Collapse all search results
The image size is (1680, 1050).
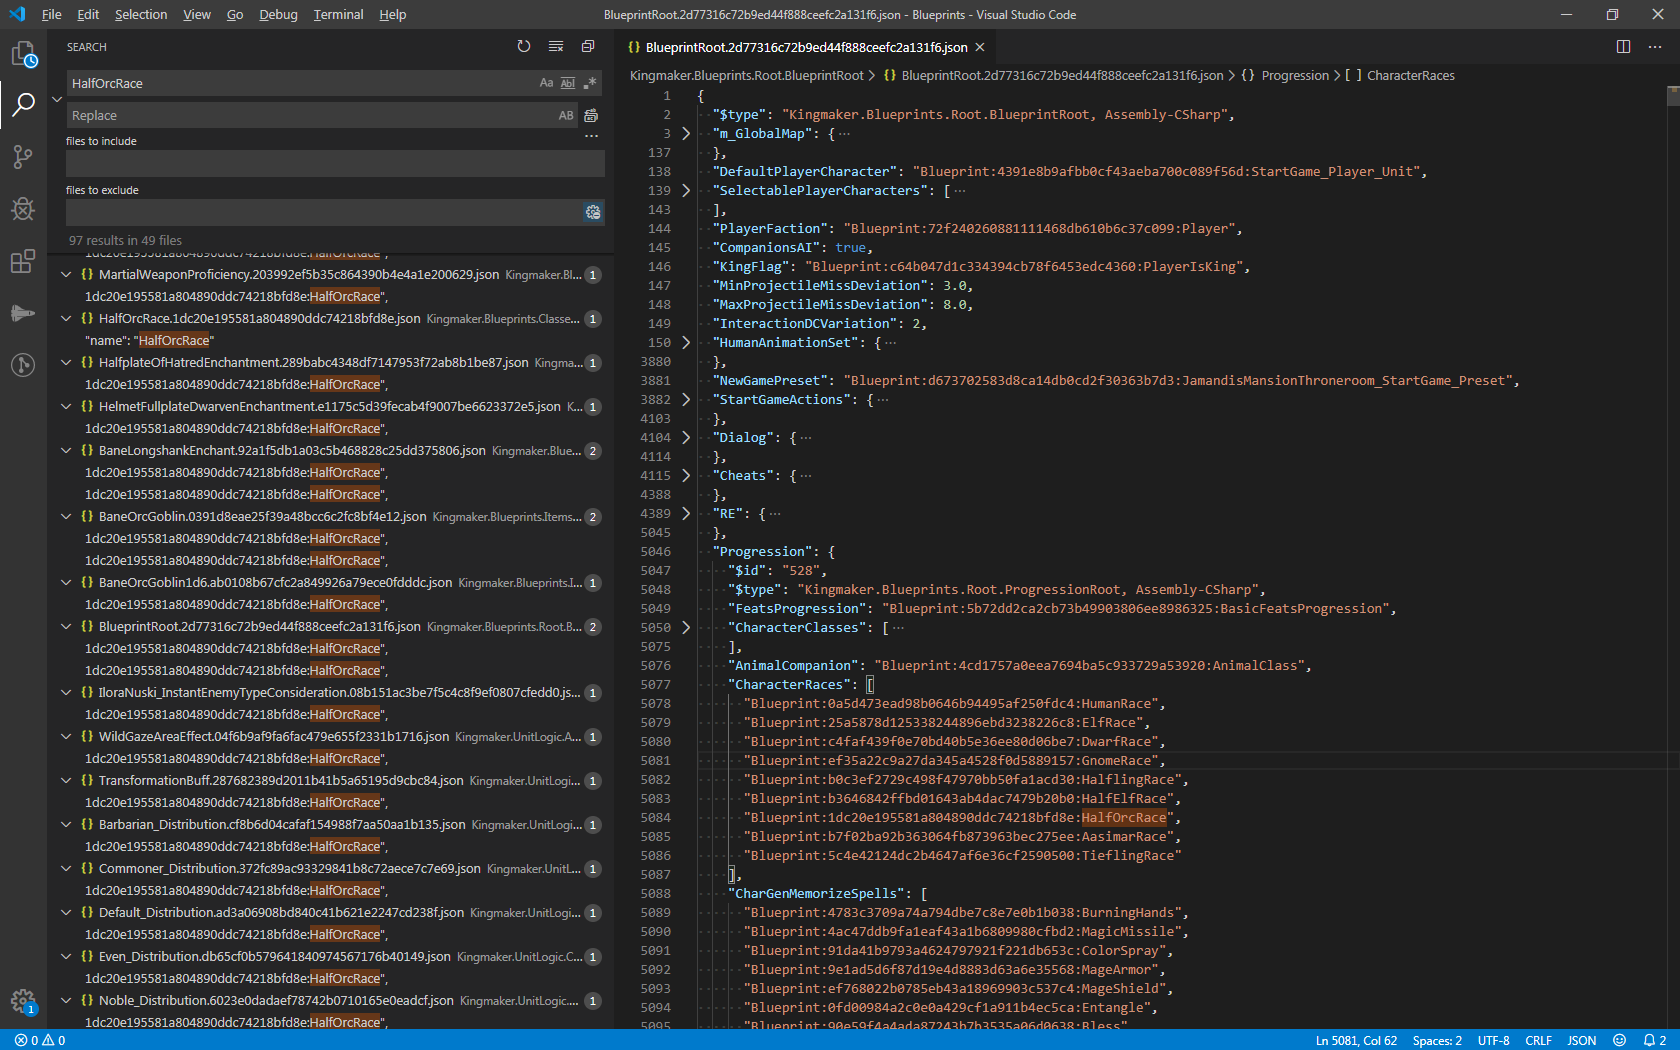(588, 47)
